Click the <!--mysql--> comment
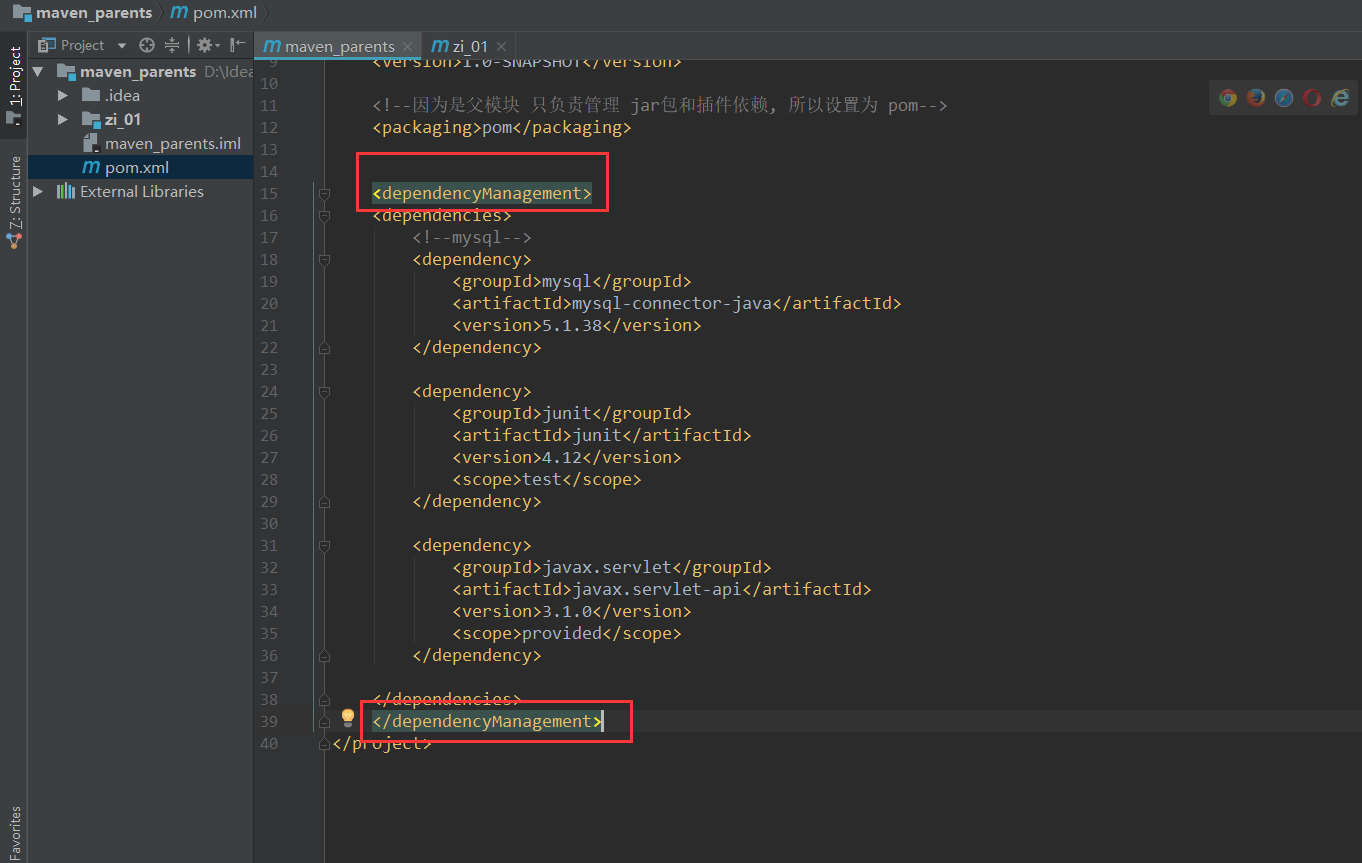This screenshot has height=863, width=1362. [x=472, y=238]
